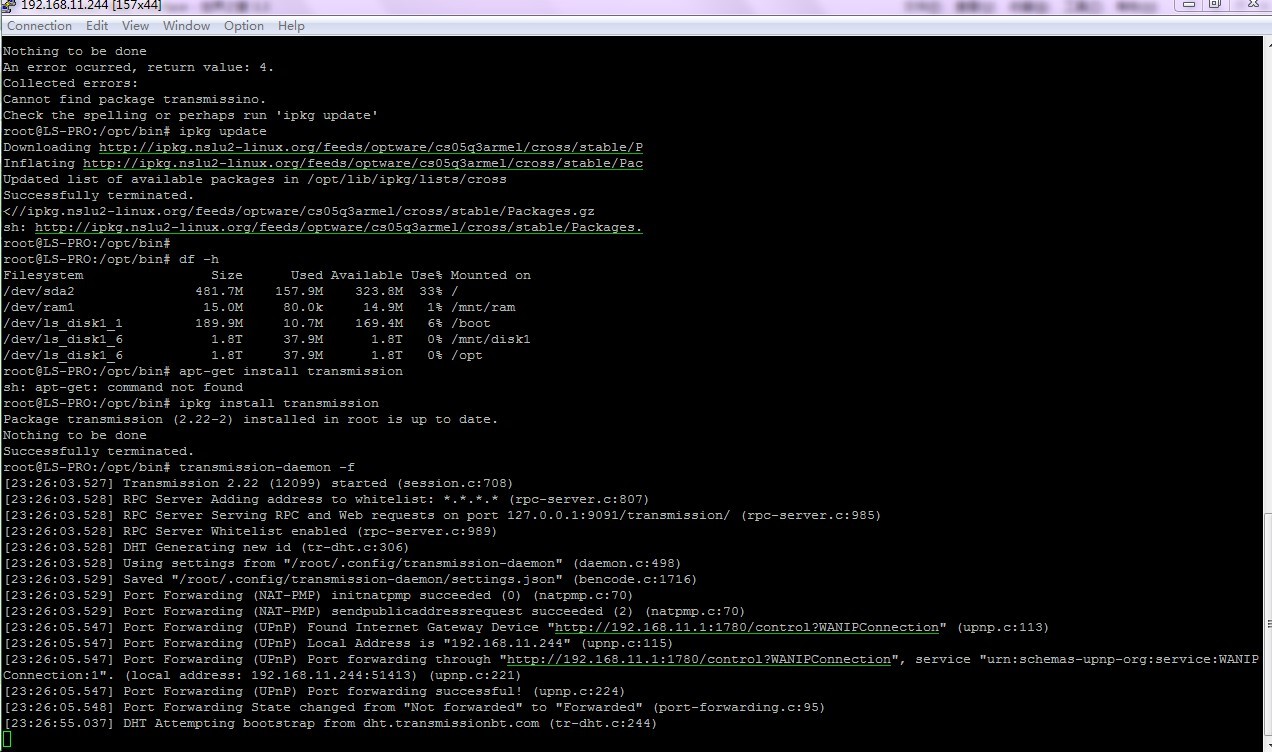The image size is (1272, 752).
Task: Click 'Collected errors:' line
Action: click(71, 84)
